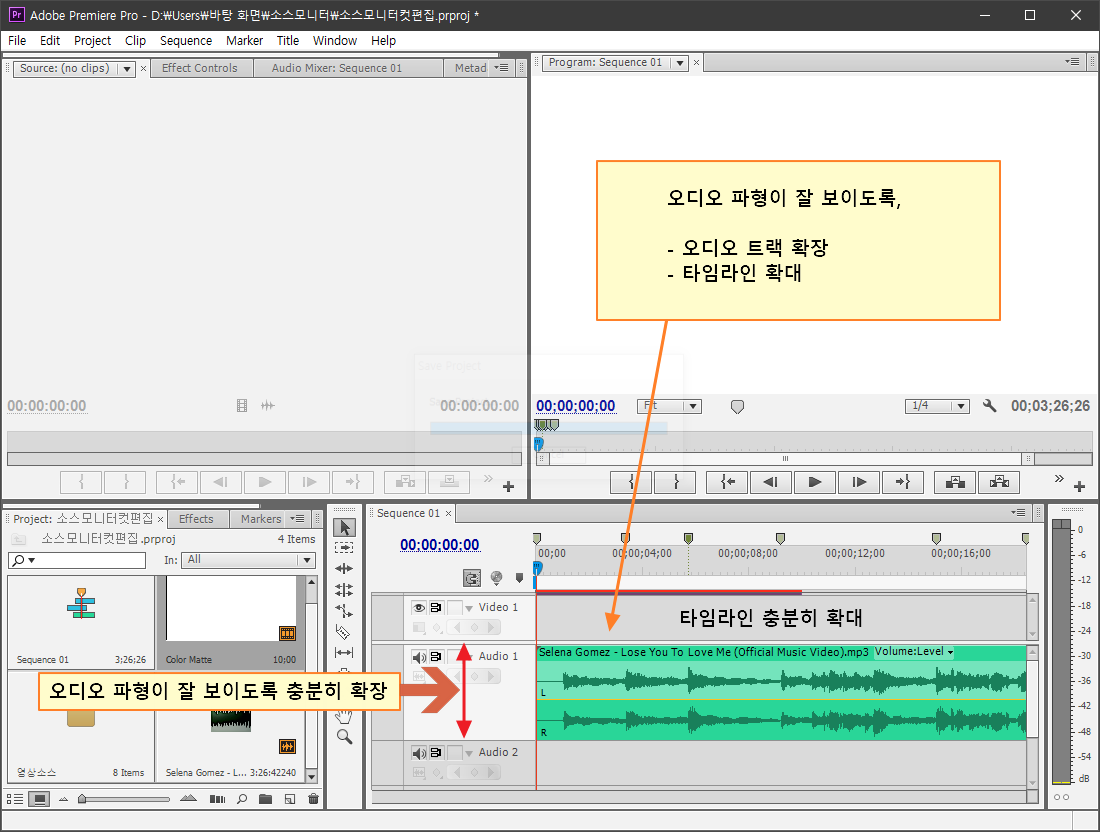Screen dimensions: 1100x832
Task: Open the Marker menu
Action: pos(244,41)
